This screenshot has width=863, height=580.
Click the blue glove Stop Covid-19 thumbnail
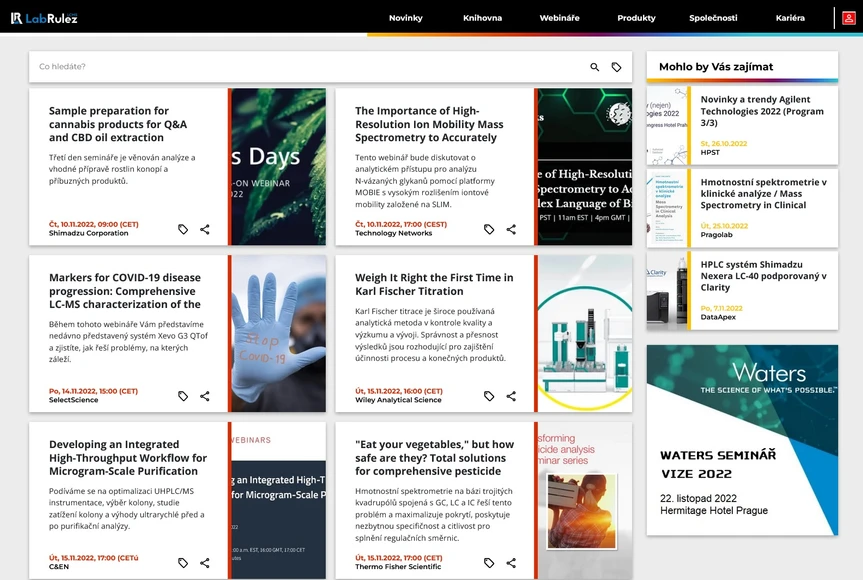coord(278,333)
